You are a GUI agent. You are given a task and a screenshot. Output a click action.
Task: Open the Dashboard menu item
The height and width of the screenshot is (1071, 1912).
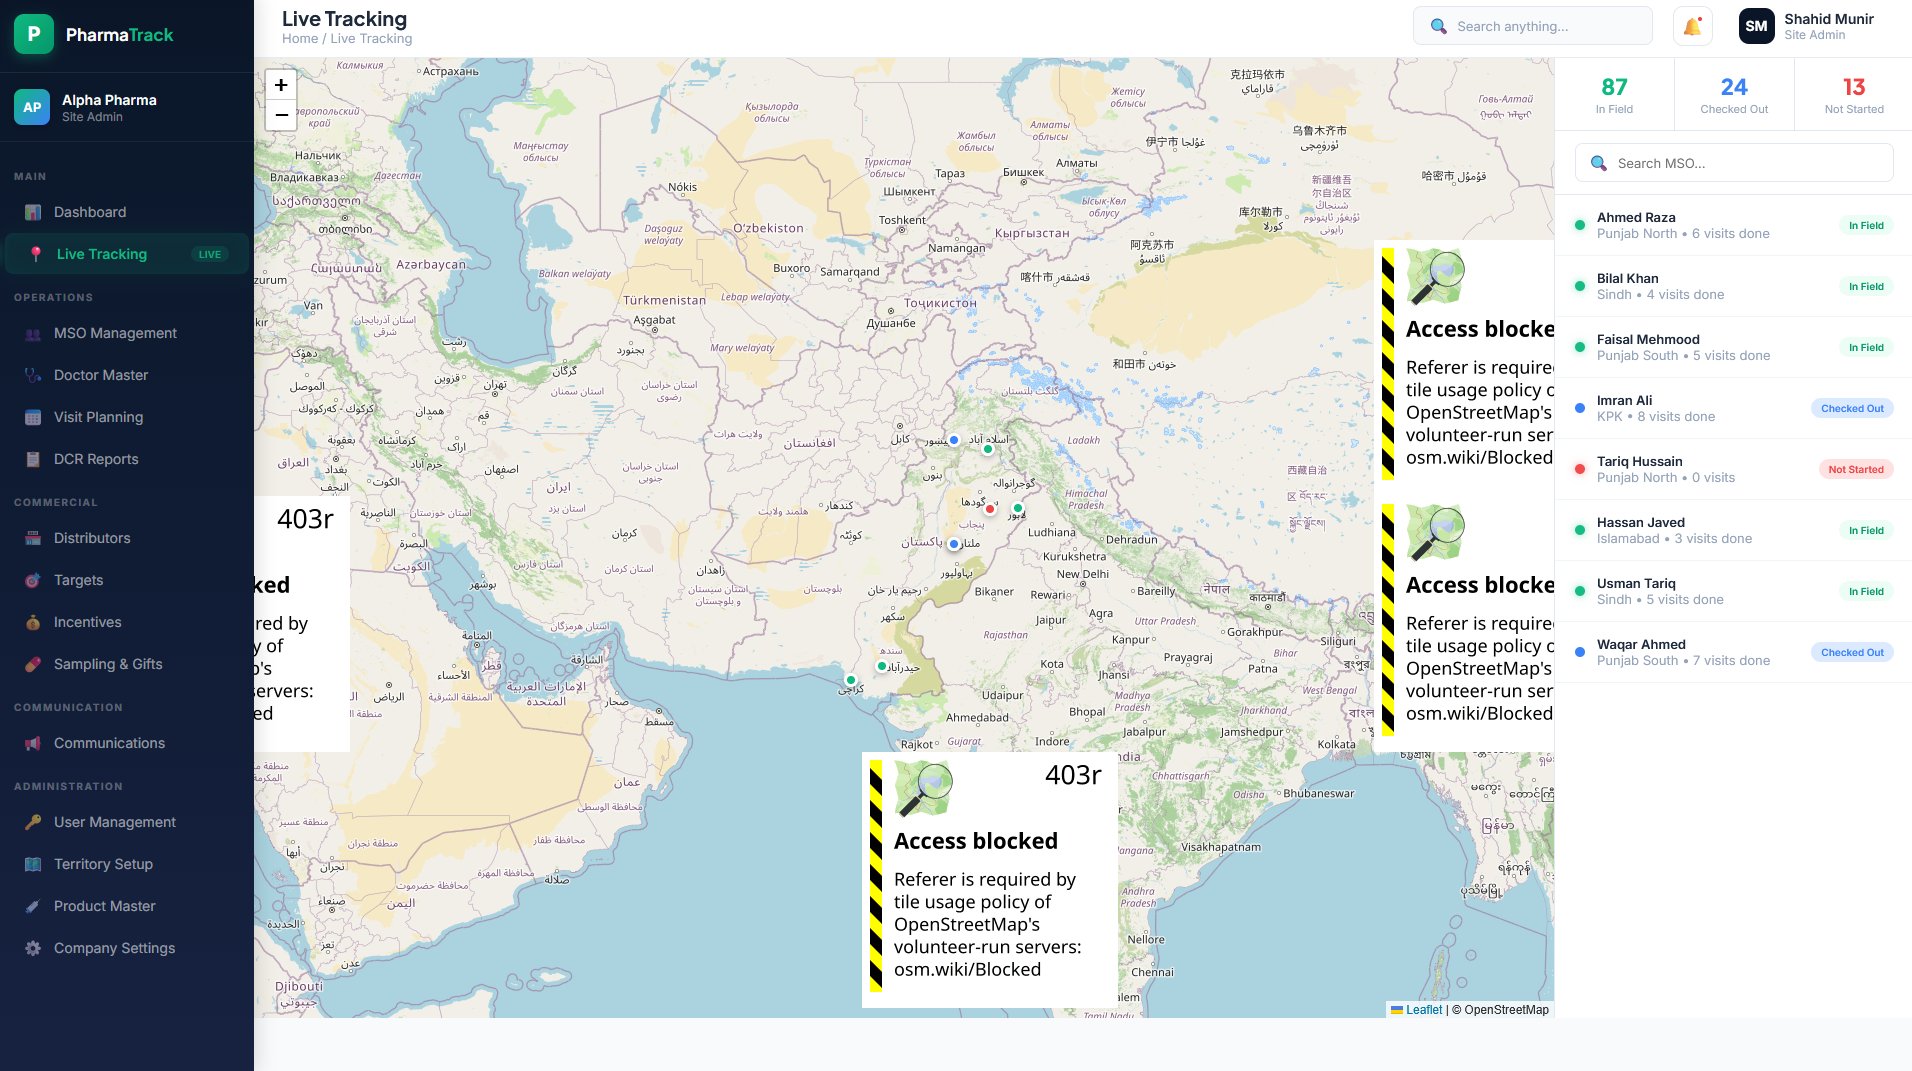click(127, 212)
